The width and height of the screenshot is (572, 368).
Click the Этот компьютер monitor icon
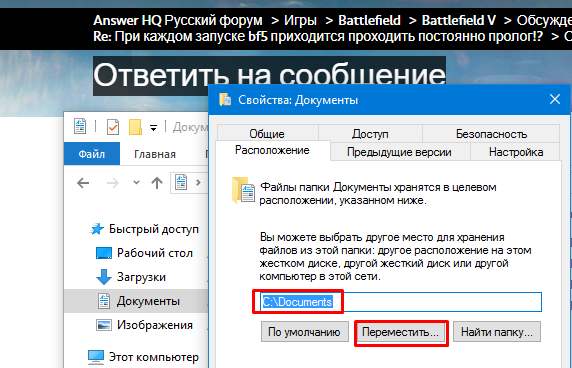pyautogui.click(x=96, y=357)
